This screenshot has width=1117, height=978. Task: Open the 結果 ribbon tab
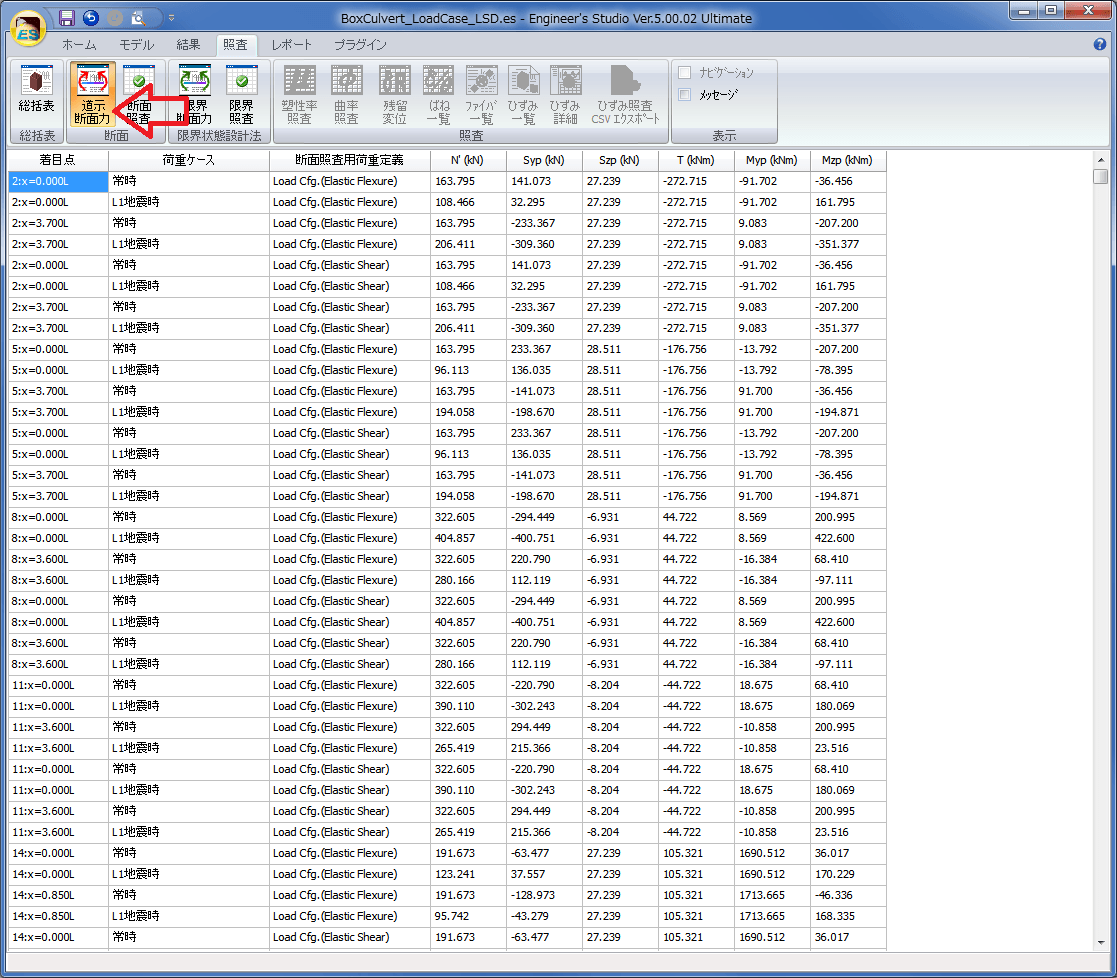click(188, 45)
